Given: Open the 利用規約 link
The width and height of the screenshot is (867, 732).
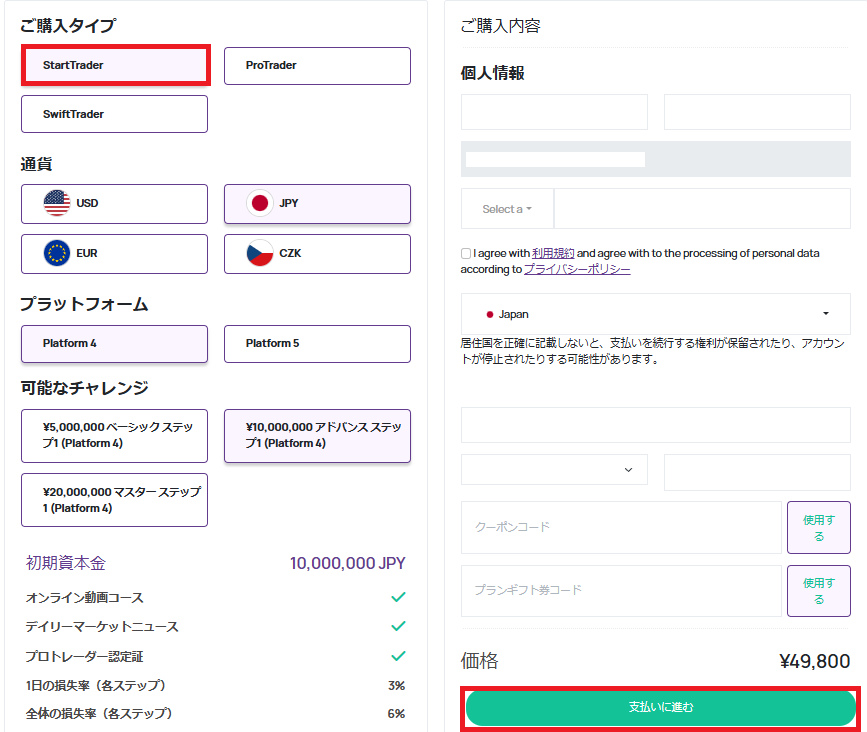Looking at the screenshot, I should tap(553, 253).
